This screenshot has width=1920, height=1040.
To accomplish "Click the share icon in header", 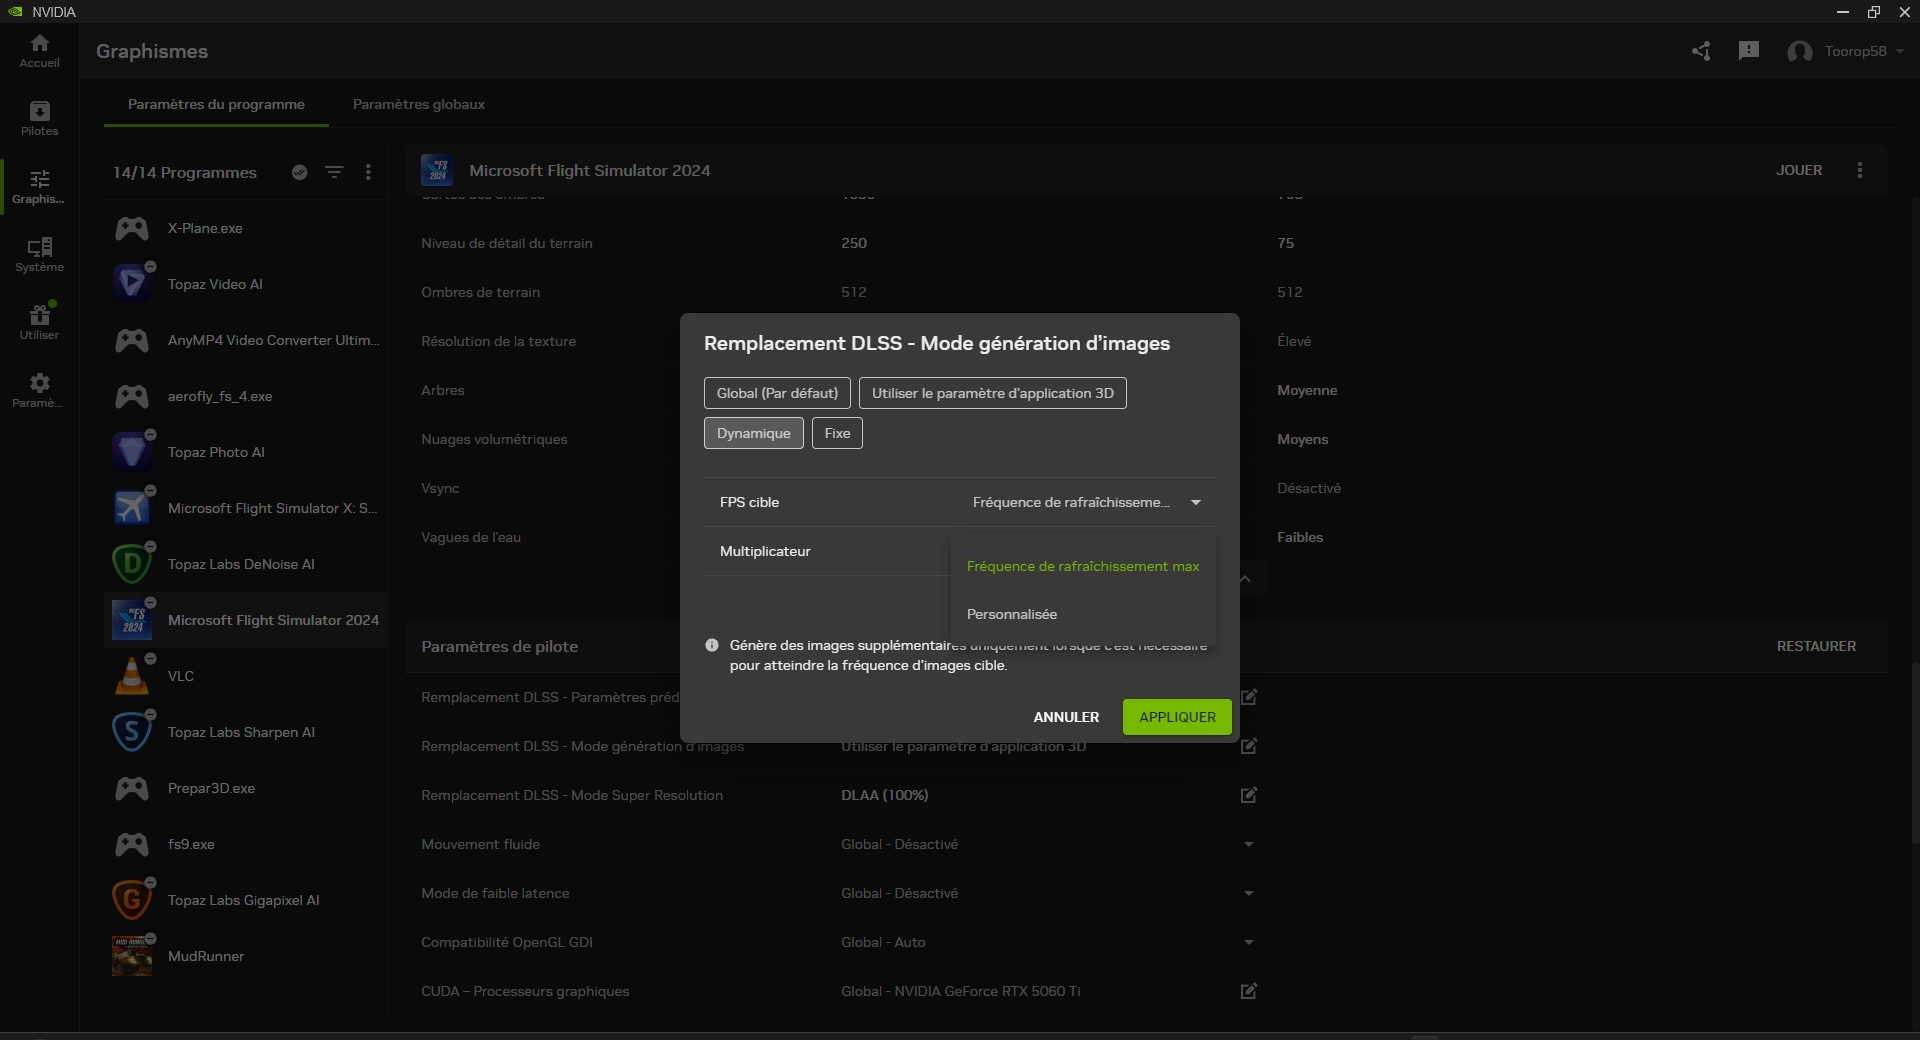I will pos(1701,51).
